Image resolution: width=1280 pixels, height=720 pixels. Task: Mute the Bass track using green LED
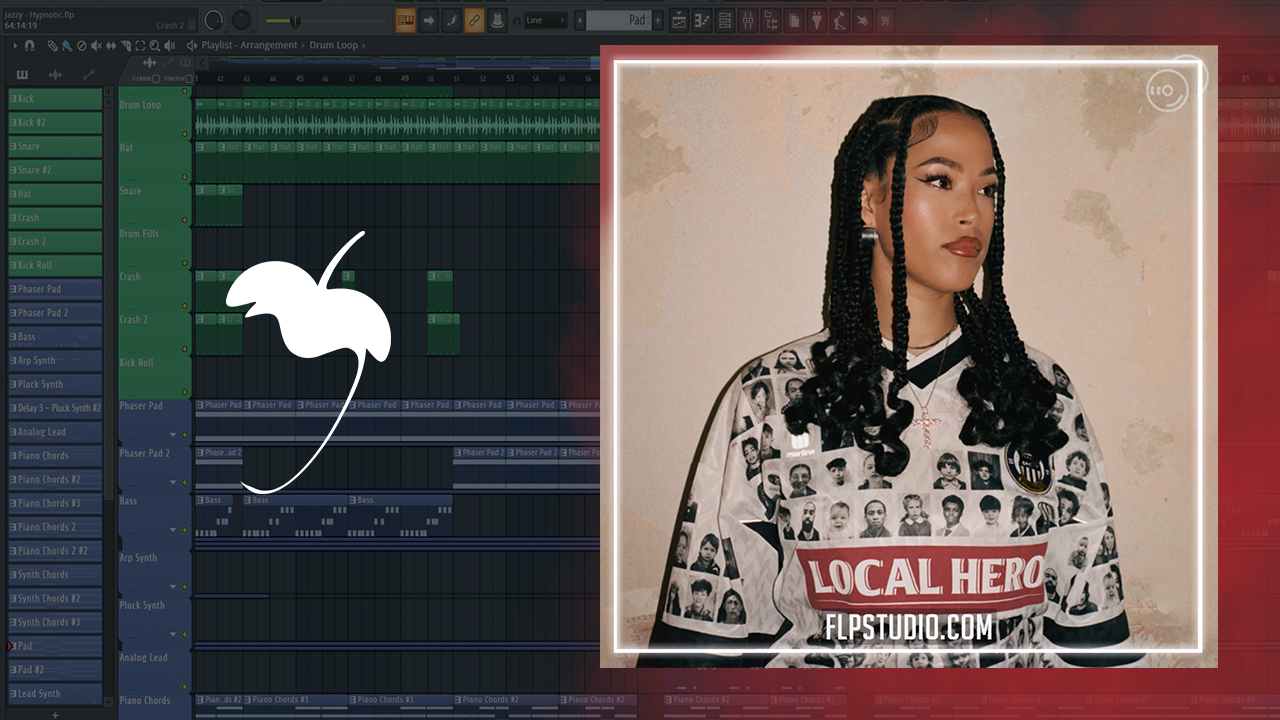pyautogui.click(x=184, y=530)
